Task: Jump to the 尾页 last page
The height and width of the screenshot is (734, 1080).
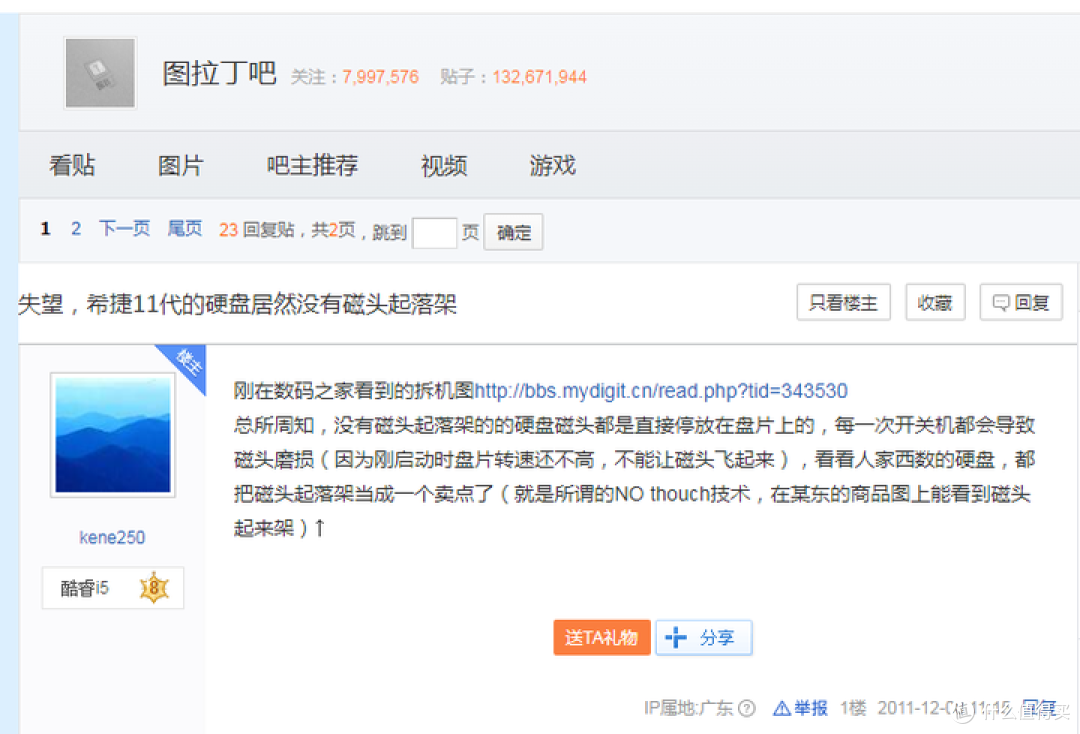Action: [185, 229]
